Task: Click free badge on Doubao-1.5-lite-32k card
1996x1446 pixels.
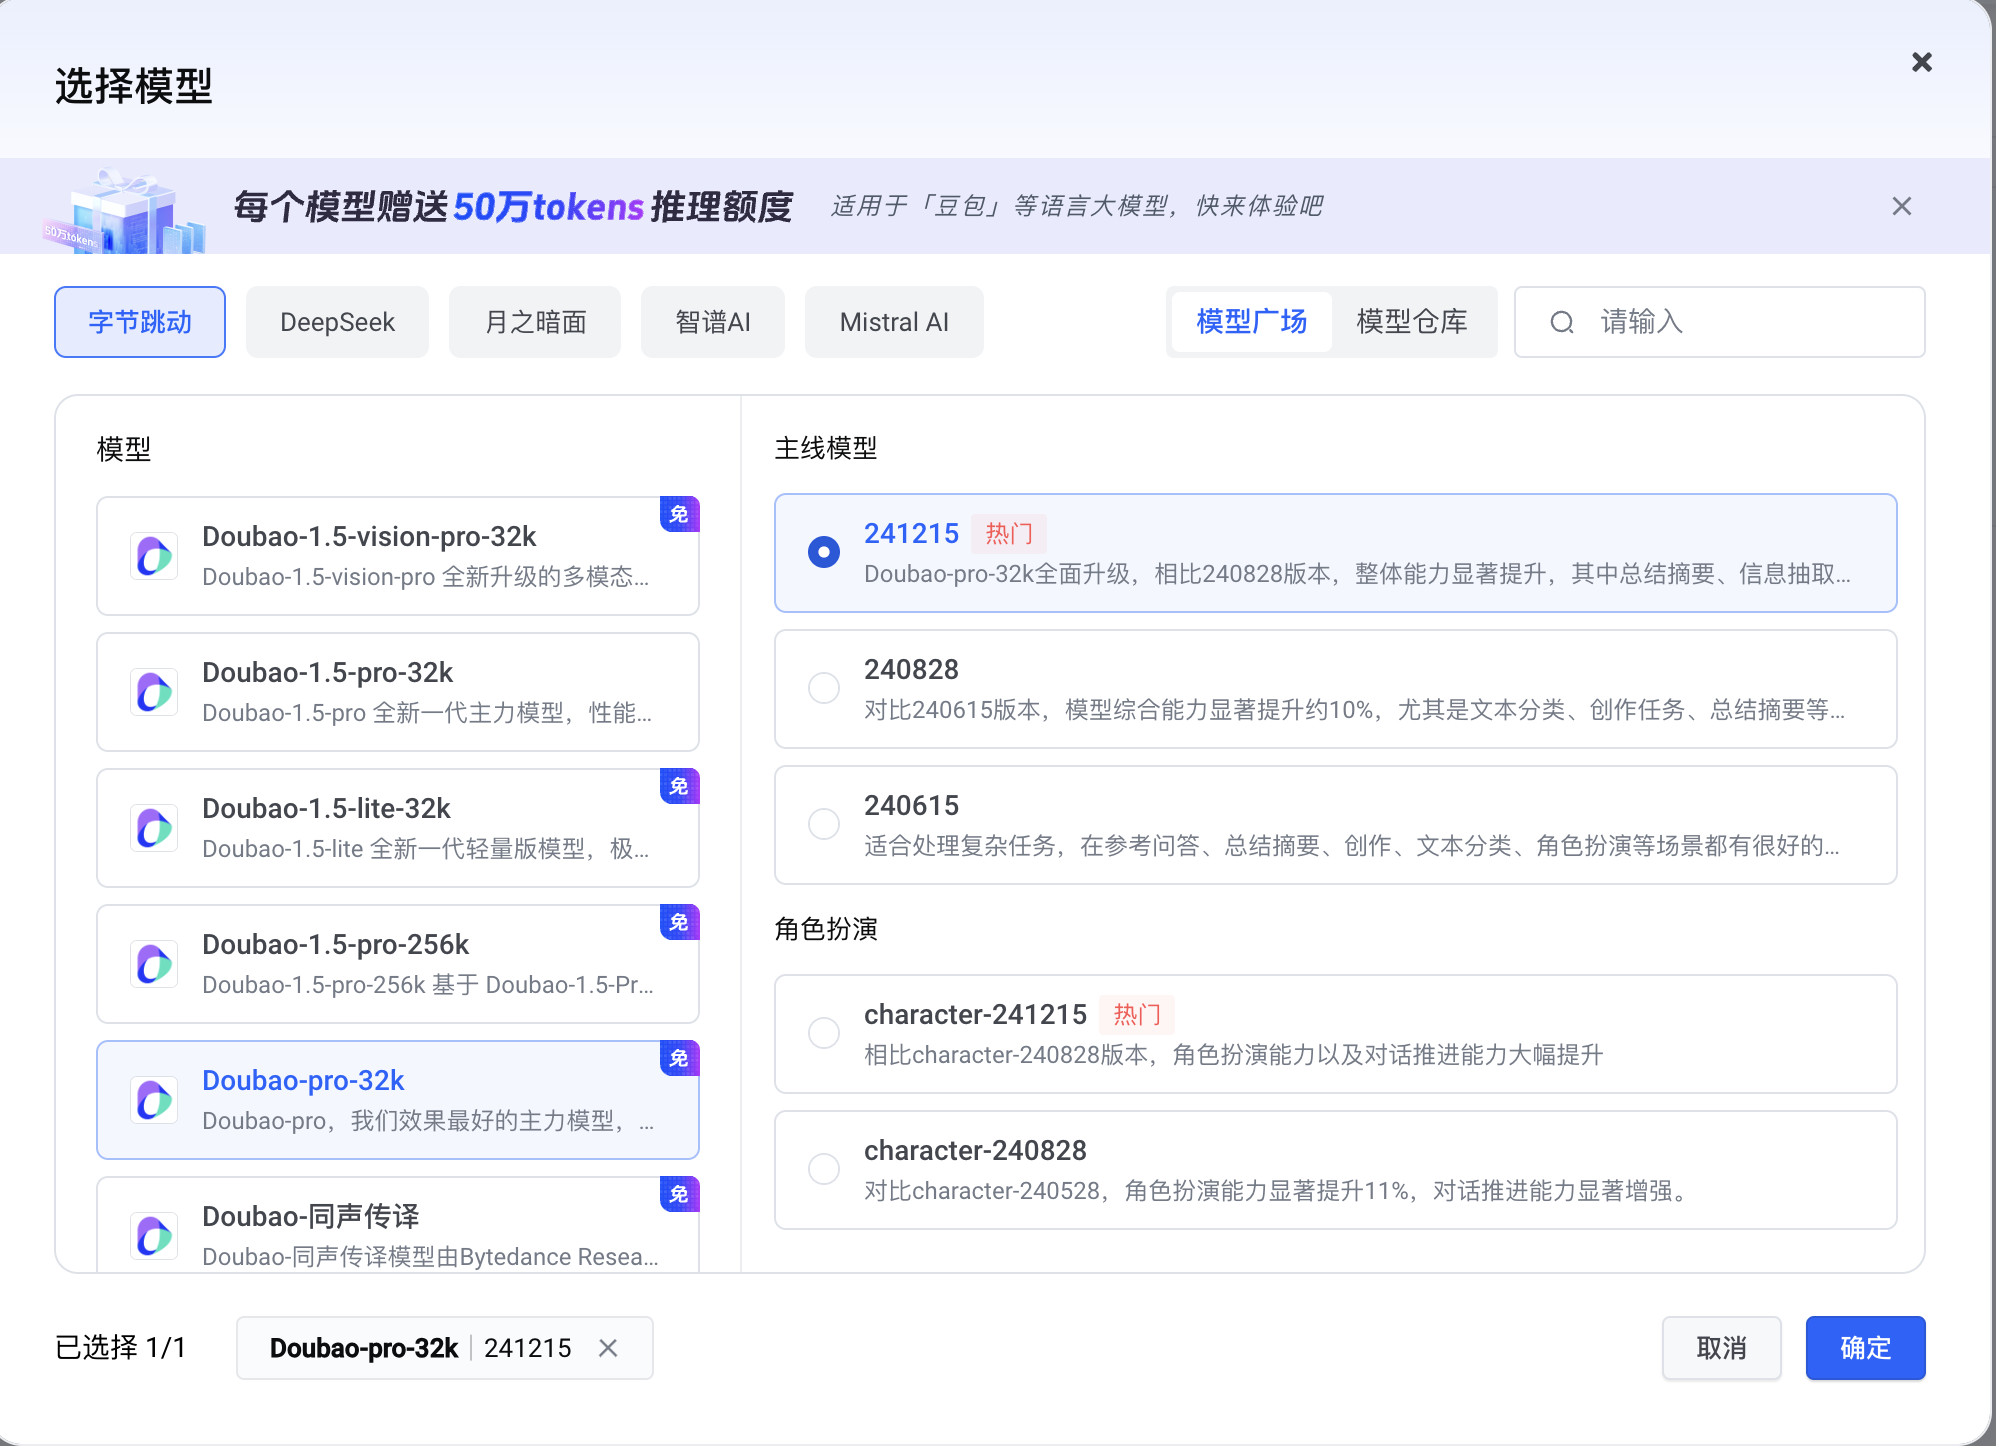Action: click(x=679, y=787)
